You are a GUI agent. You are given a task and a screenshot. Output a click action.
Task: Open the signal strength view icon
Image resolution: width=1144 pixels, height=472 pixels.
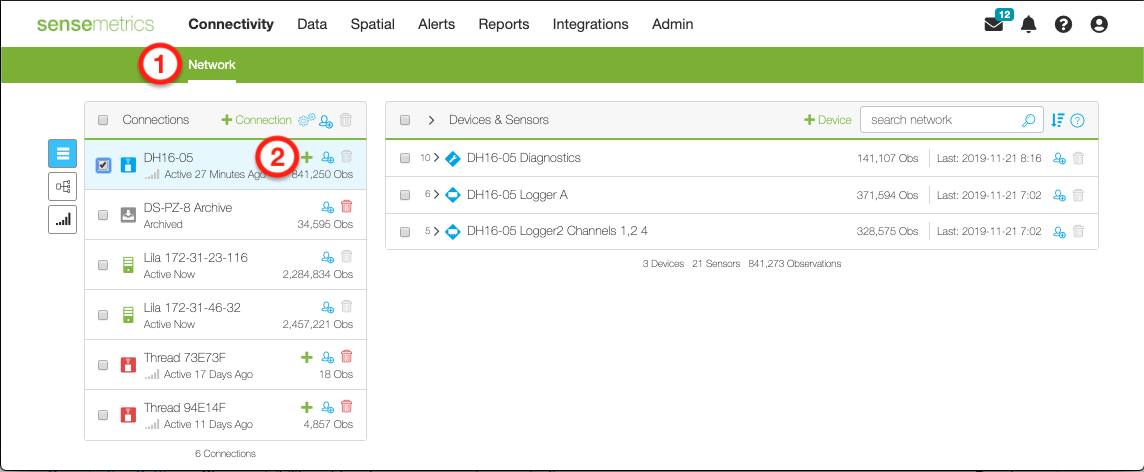(62, 219)
